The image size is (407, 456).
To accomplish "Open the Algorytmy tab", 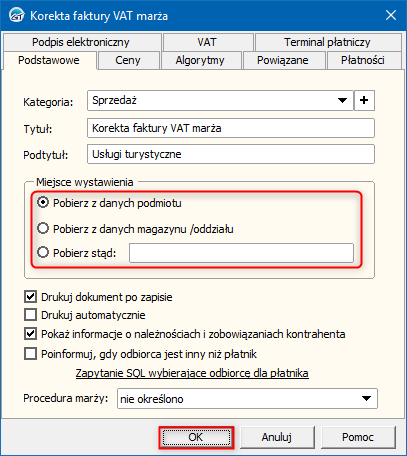I will click(x=200, y=60).
